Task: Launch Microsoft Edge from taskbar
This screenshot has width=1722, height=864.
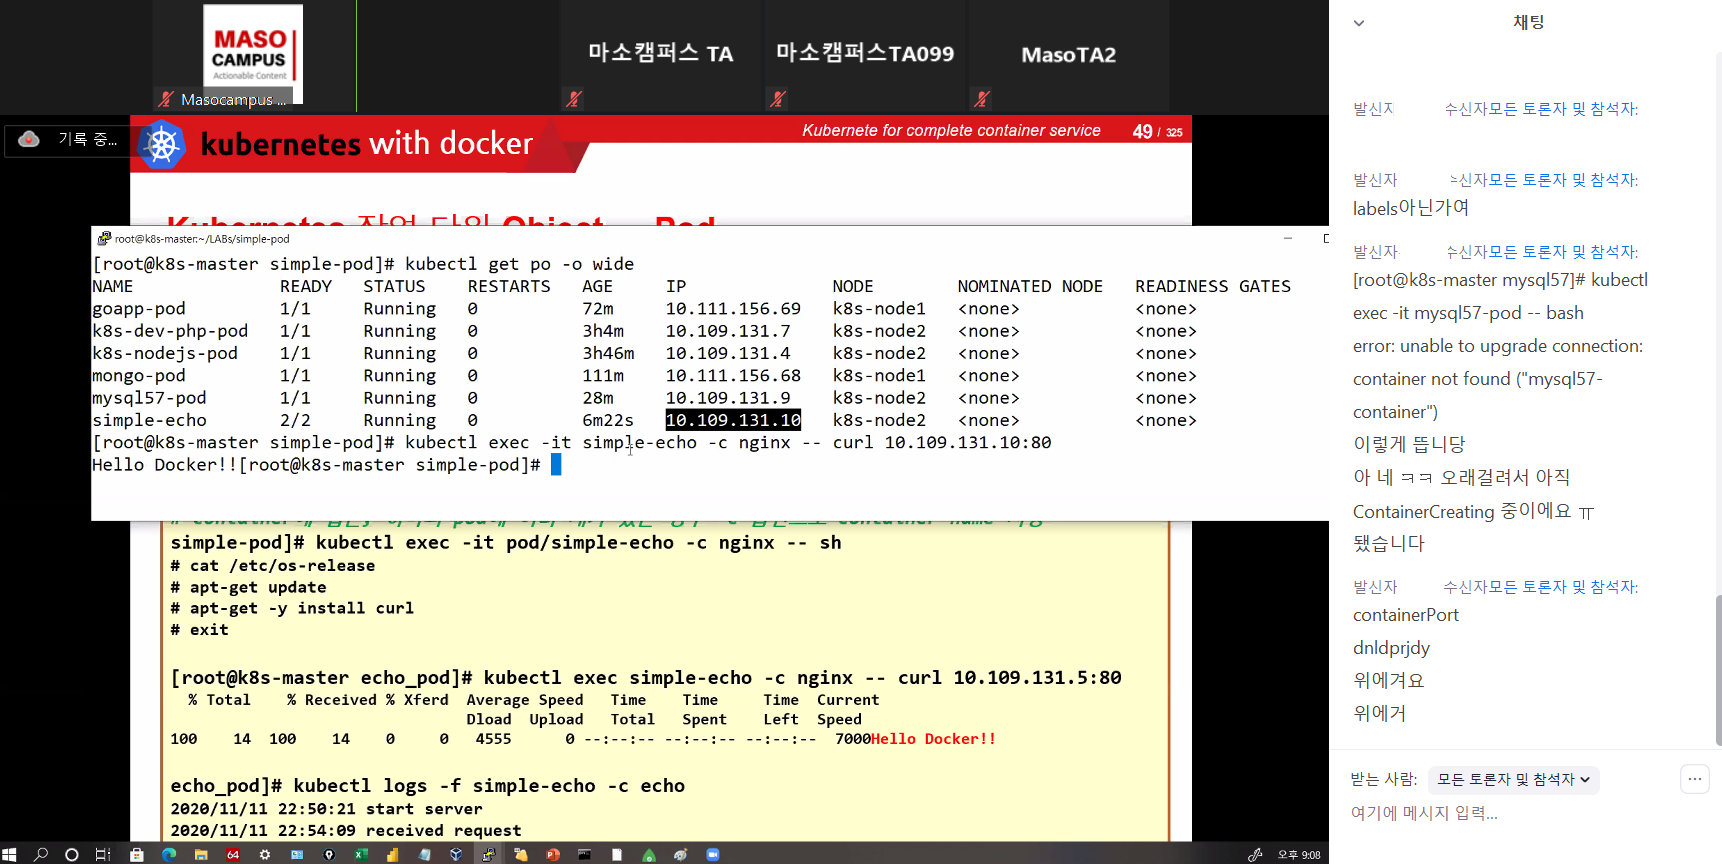Action: click(169, 855)
